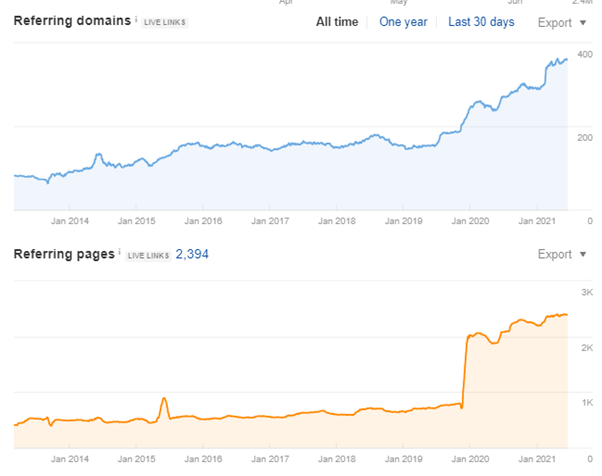Screen dimensions: 602x476
Task: Click the 200 axis value on domains chart
Action: [585, 138]
